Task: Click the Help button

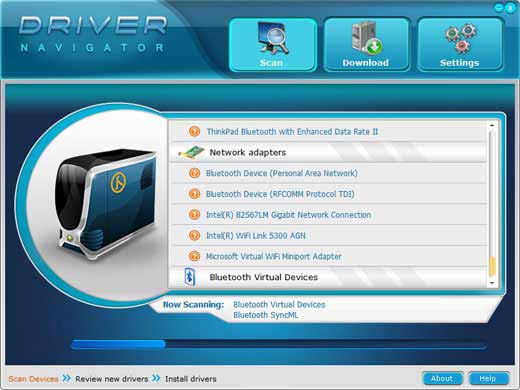Action: (488, 378)
